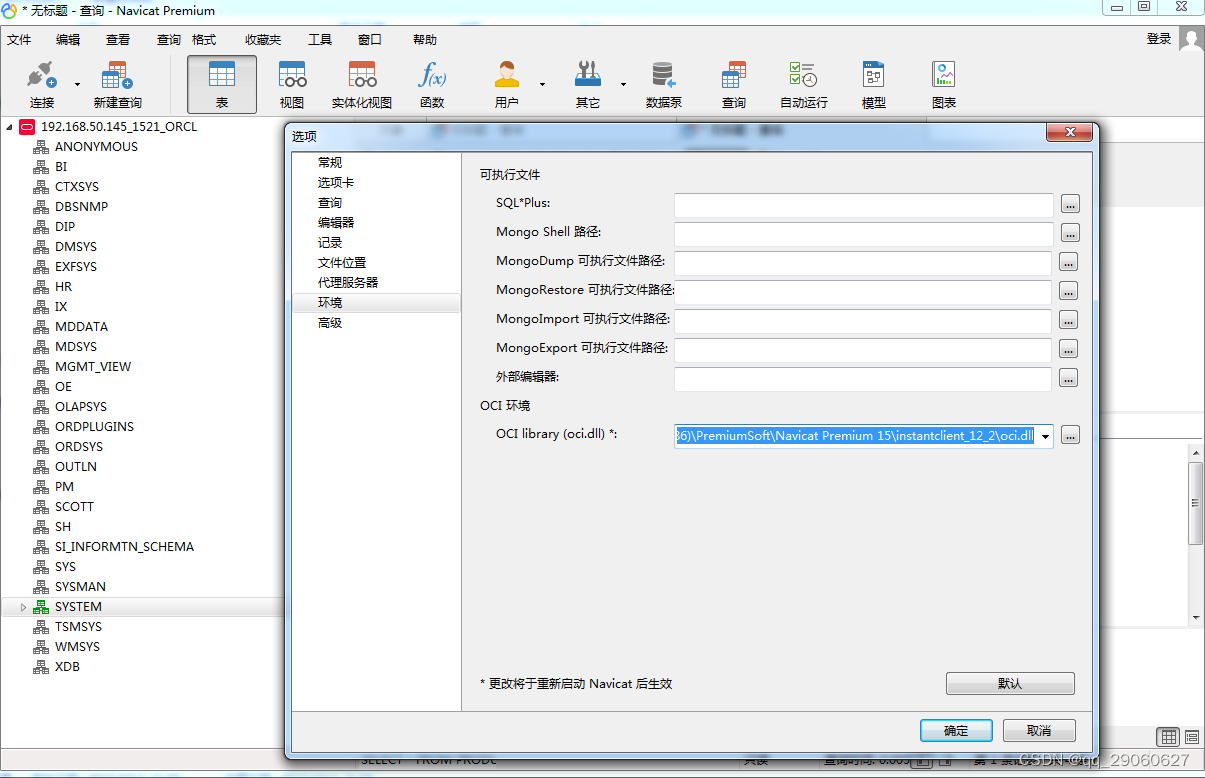Close the 选项 dialog with red X
1205x778 pixels.
pos(1068,133)
